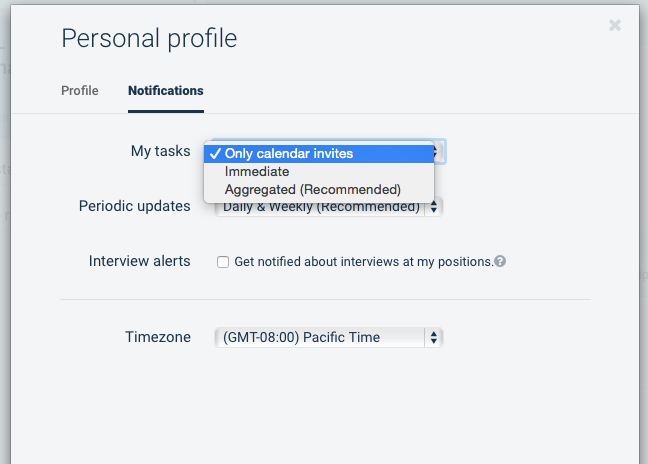Open the Periodic updates dropdown

328,208
